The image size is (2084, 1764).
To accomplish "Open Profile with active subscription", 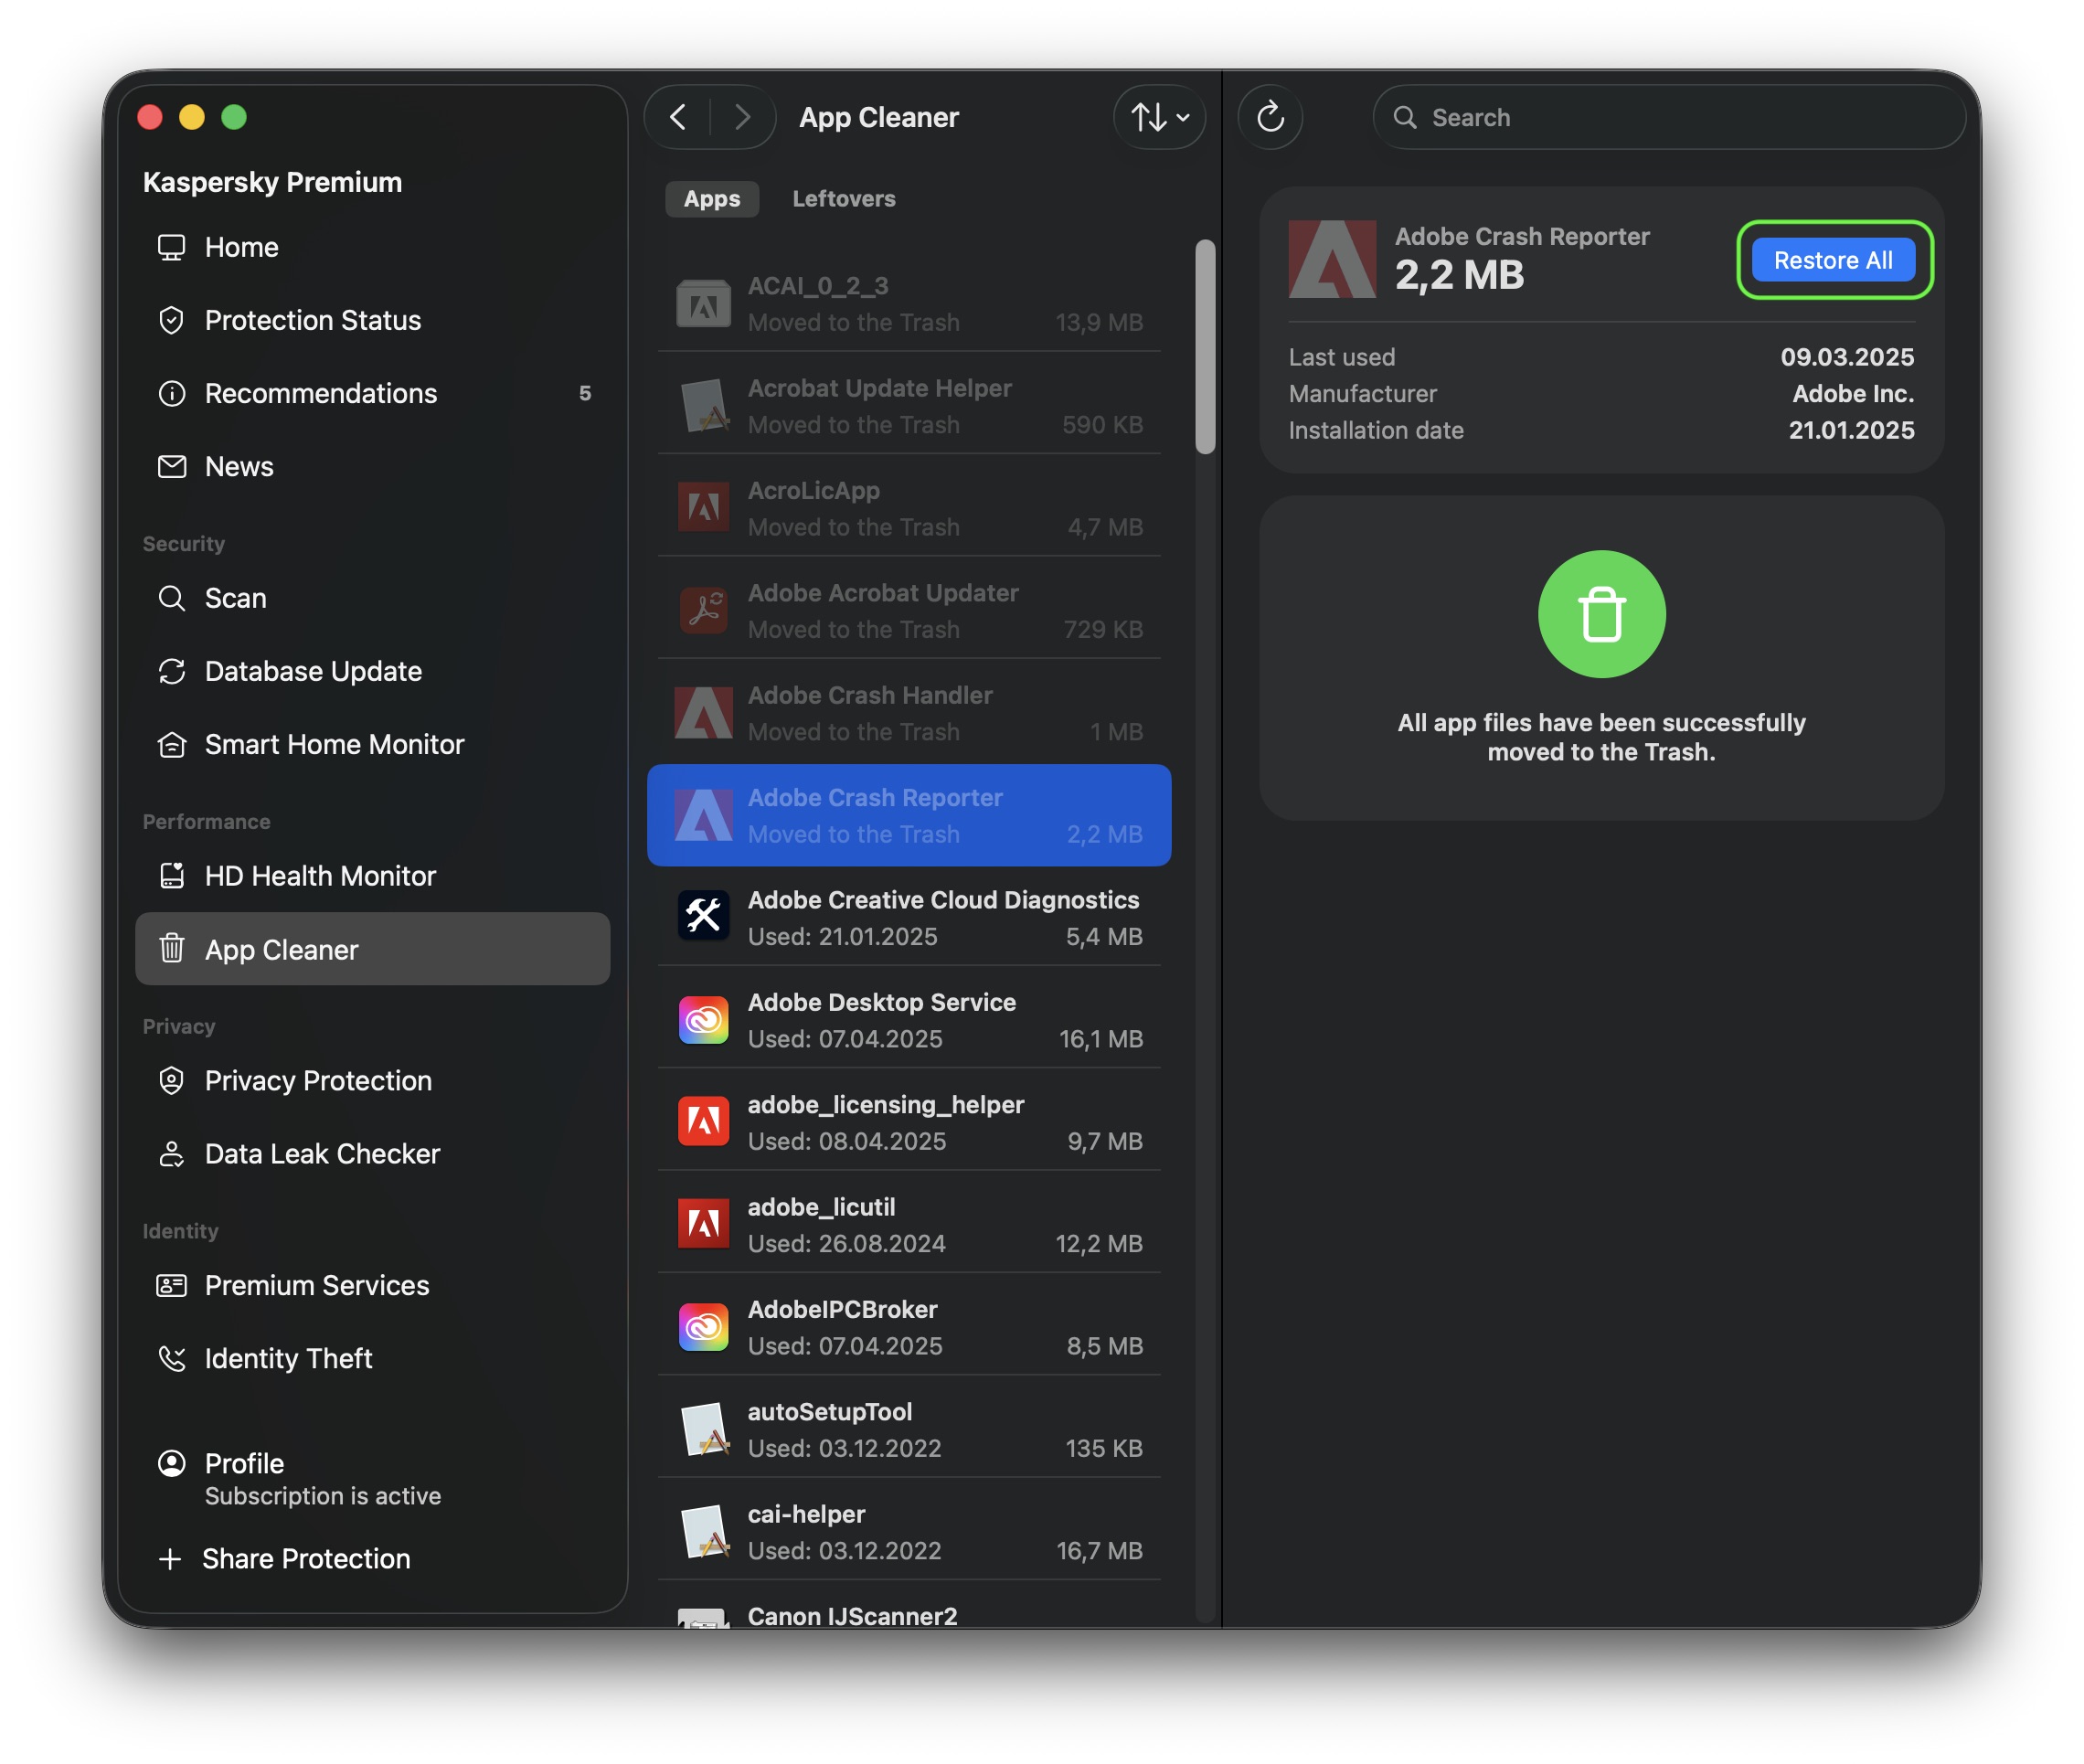I will (x=372, y=1478).
